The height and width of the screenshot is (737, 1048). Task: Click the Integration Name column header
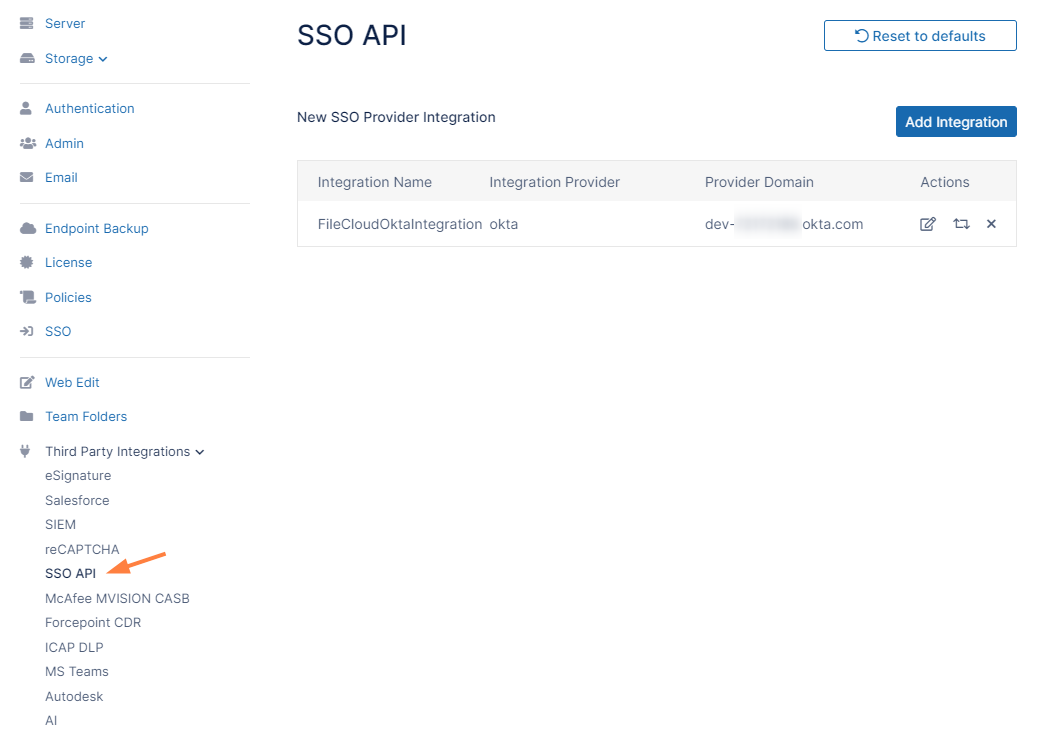click(375, 182)
